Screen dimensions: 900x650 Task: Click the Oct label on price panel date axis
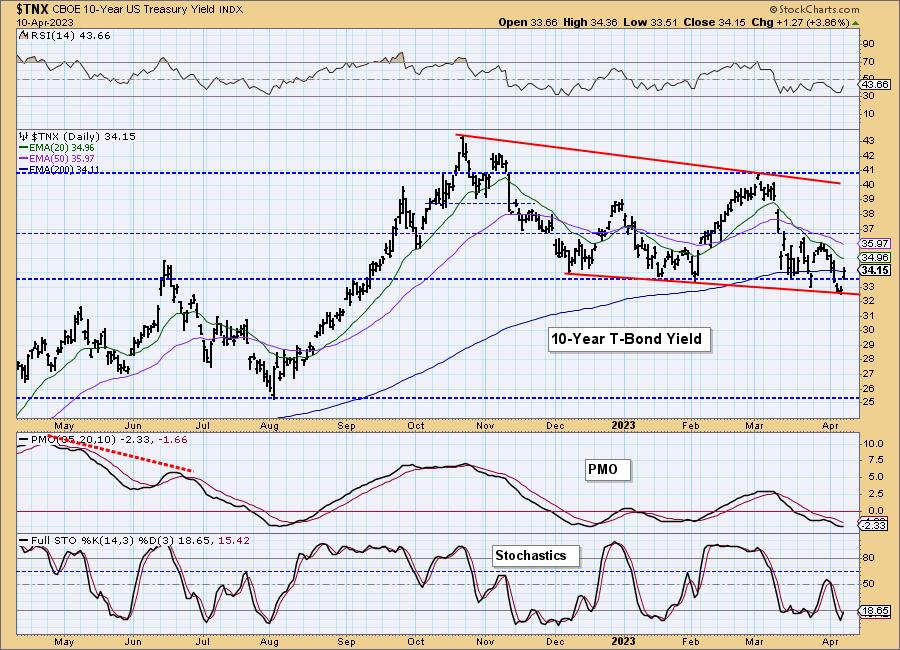coord(416,425)
